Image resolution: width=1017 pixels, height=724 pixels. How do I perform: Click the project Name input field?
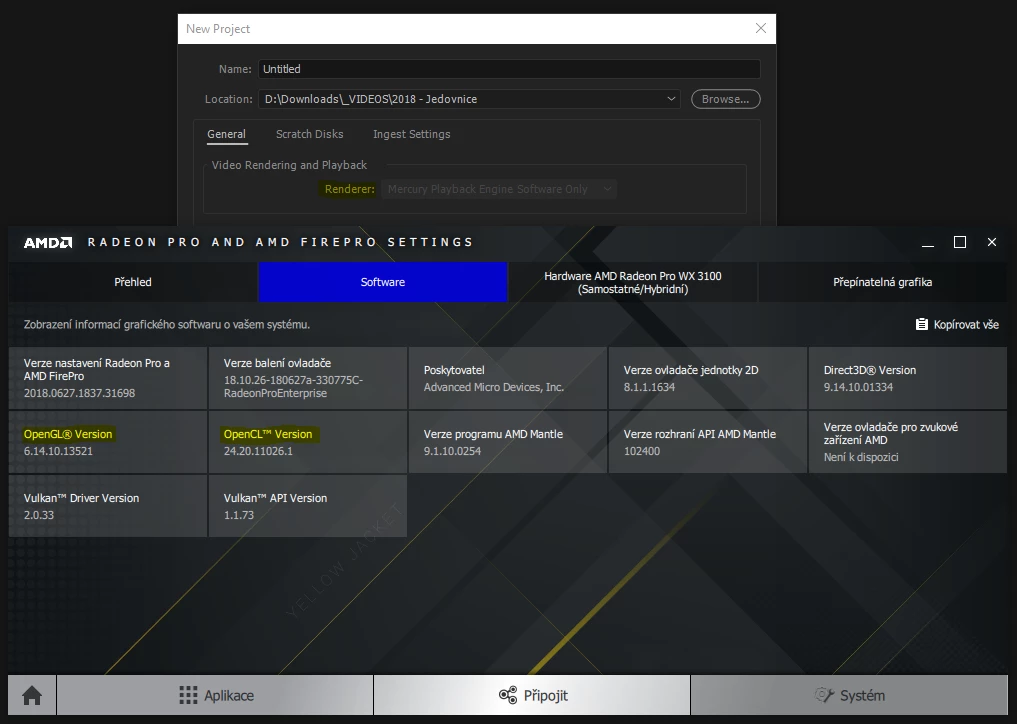pyautogui.click(x=509, y=69)
